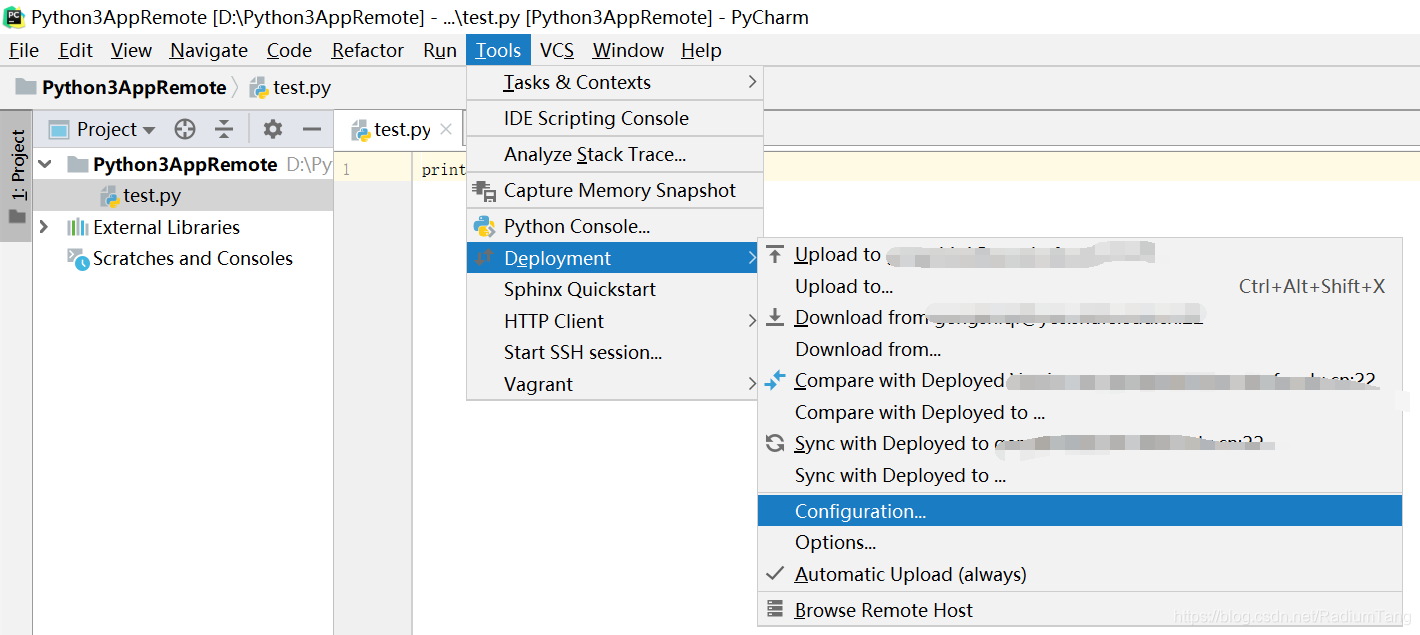
Task: Click the locate/scroll-from-source target icon
Action: click(185, 129)
